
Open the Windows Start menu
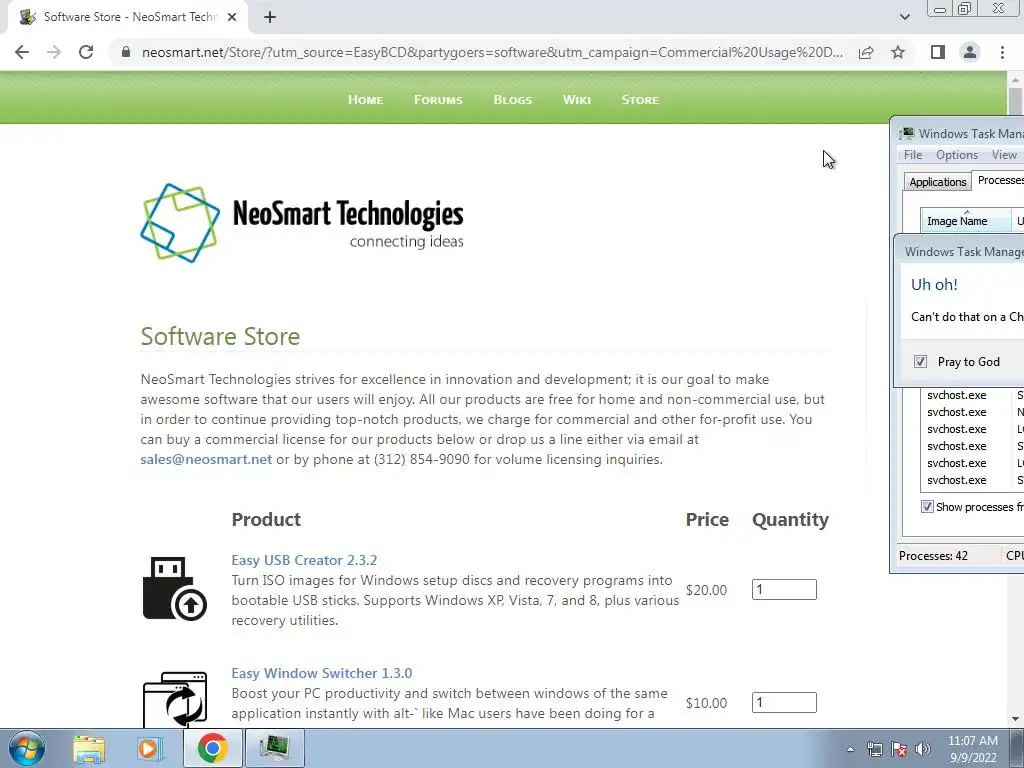[x=27, y=748]
